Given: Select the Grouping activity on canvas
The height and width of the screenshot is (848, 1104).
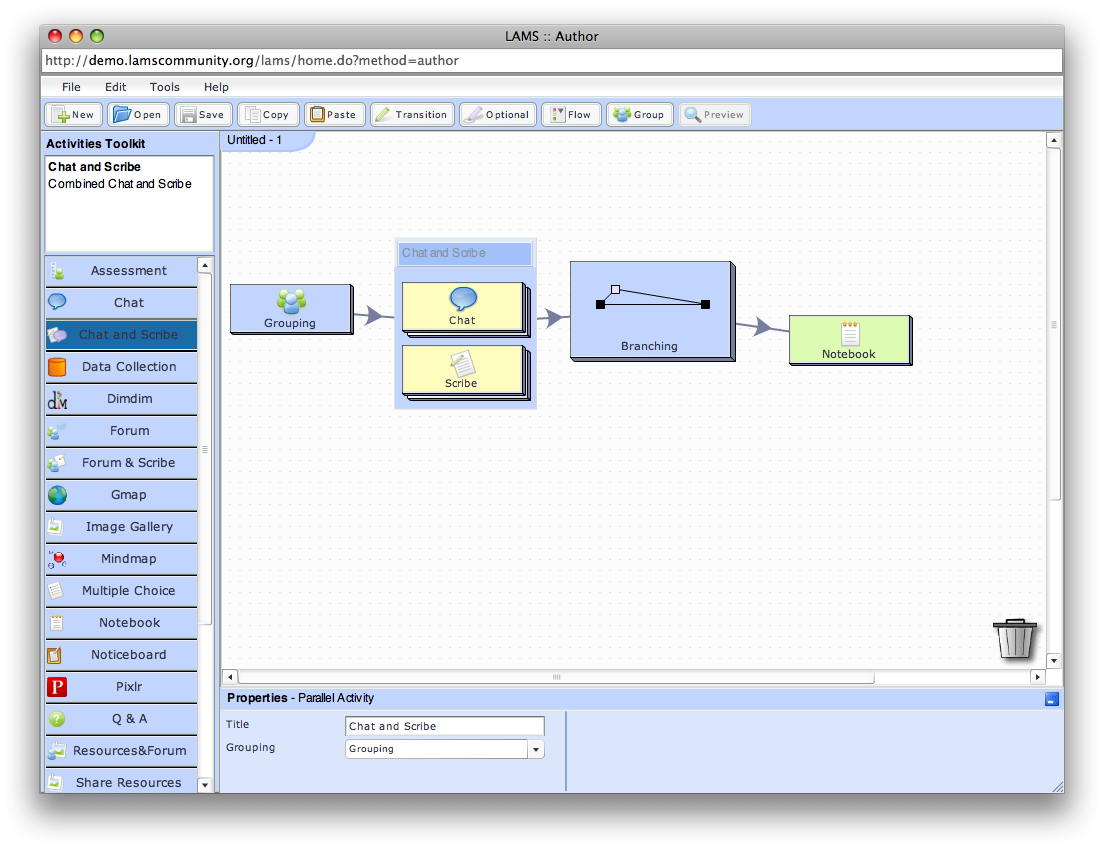Looking at the screenshot, I should pyautogui.click(x=290, y=308).
